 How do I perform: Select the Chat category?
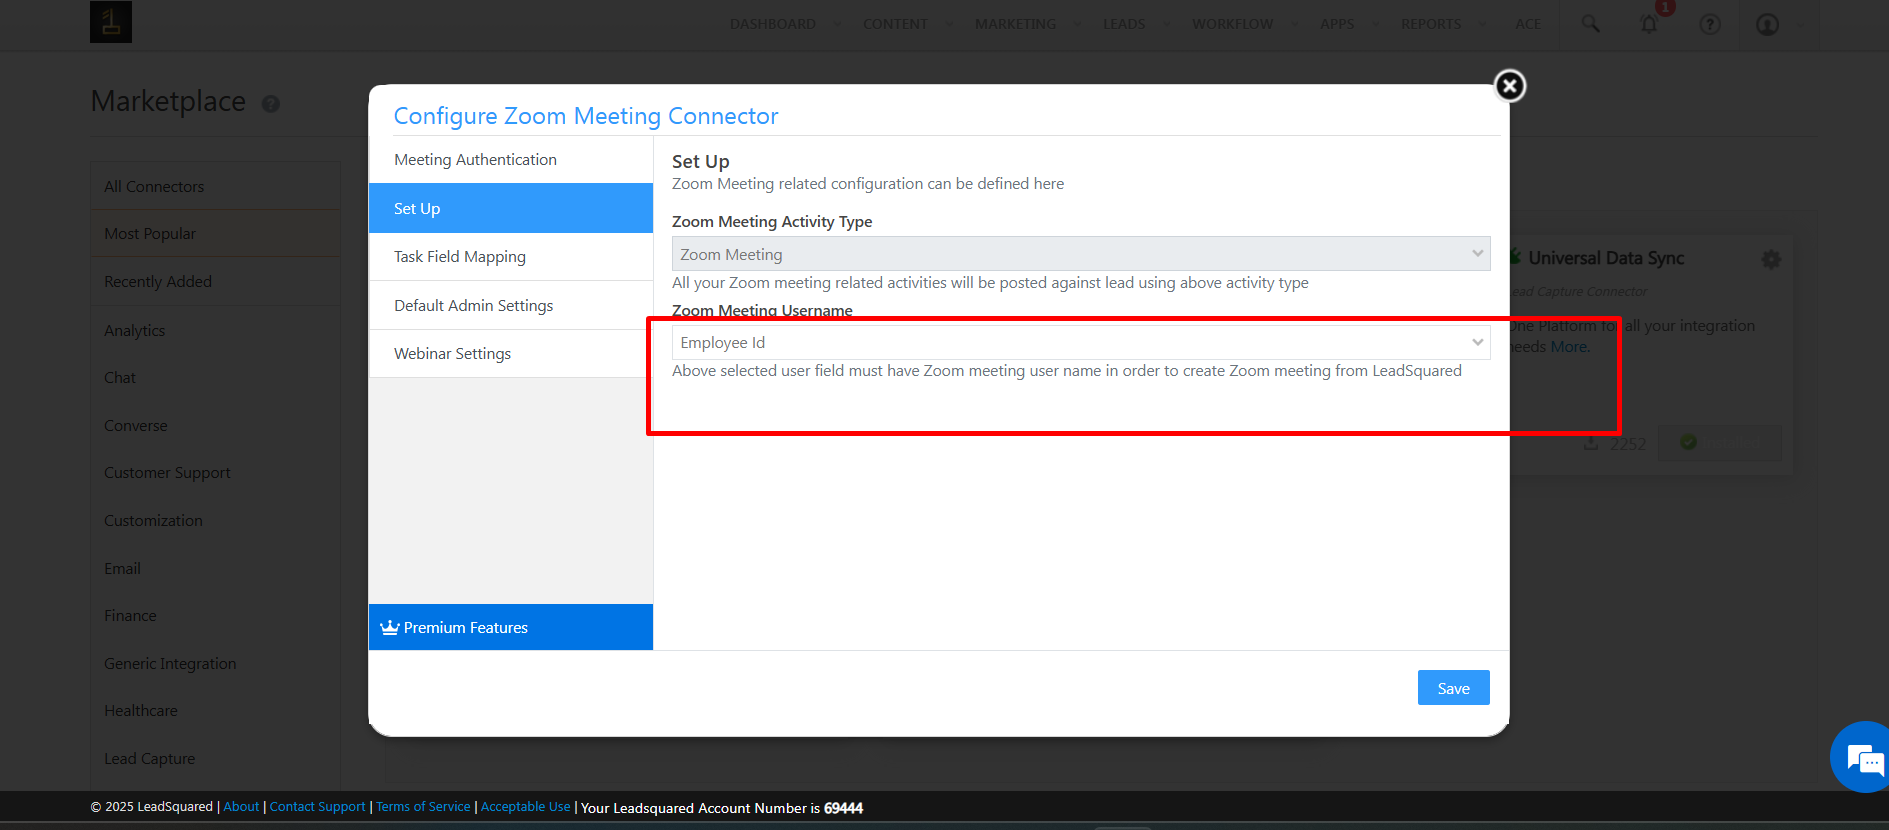point(215,378)
